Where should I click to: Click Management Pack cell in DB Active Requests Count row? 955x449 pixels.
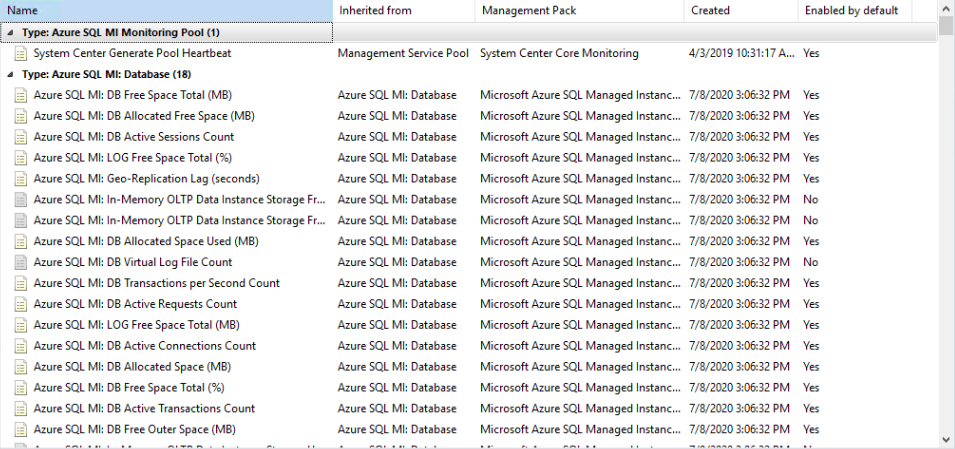click(580, 304)
